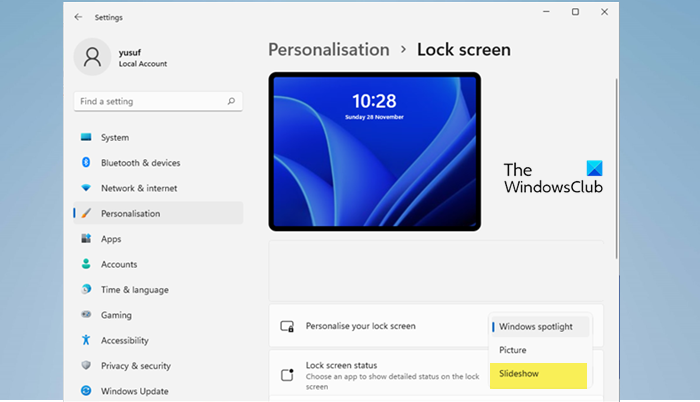Open Accounts via its person icon
Screen dimensions: 700x402
tap(86, 264)
